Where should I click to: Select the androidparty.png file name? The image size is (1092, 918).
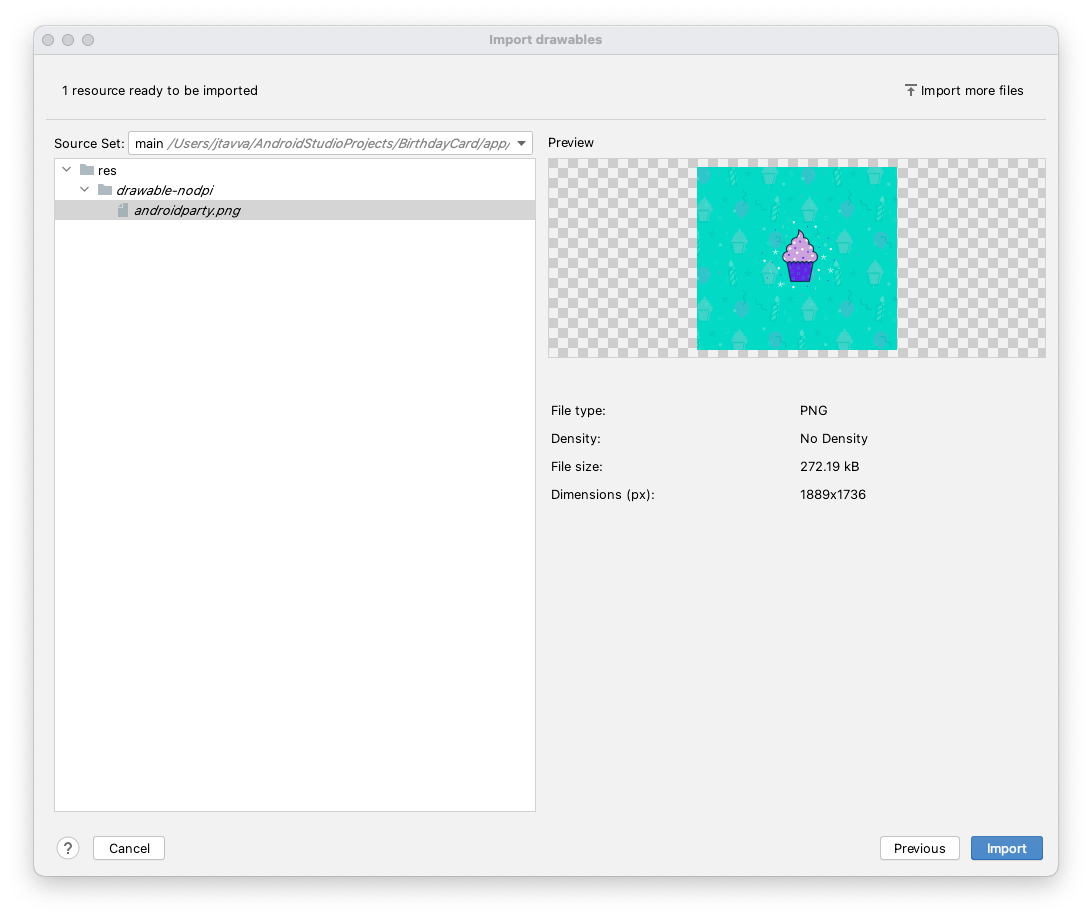(187, 210)
